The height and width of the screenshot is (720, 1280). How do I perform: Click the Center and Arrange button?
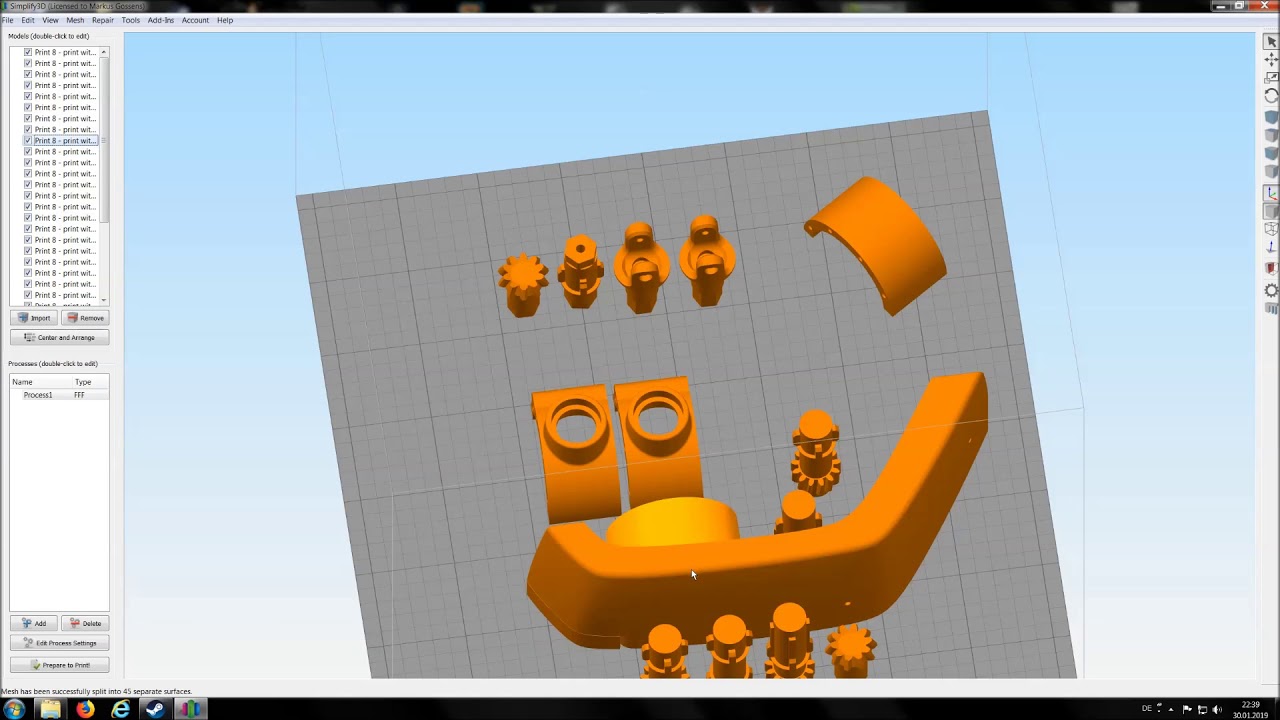[59, 338]
